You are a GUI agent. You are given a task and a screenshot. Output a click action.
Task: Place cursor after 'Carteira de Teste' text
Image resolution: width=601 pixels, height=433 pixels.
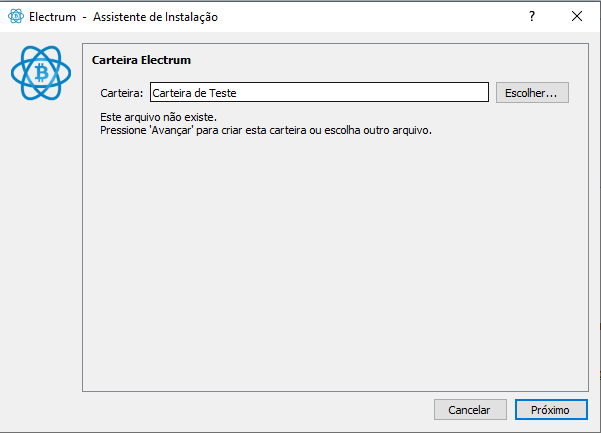click(237, 93)
